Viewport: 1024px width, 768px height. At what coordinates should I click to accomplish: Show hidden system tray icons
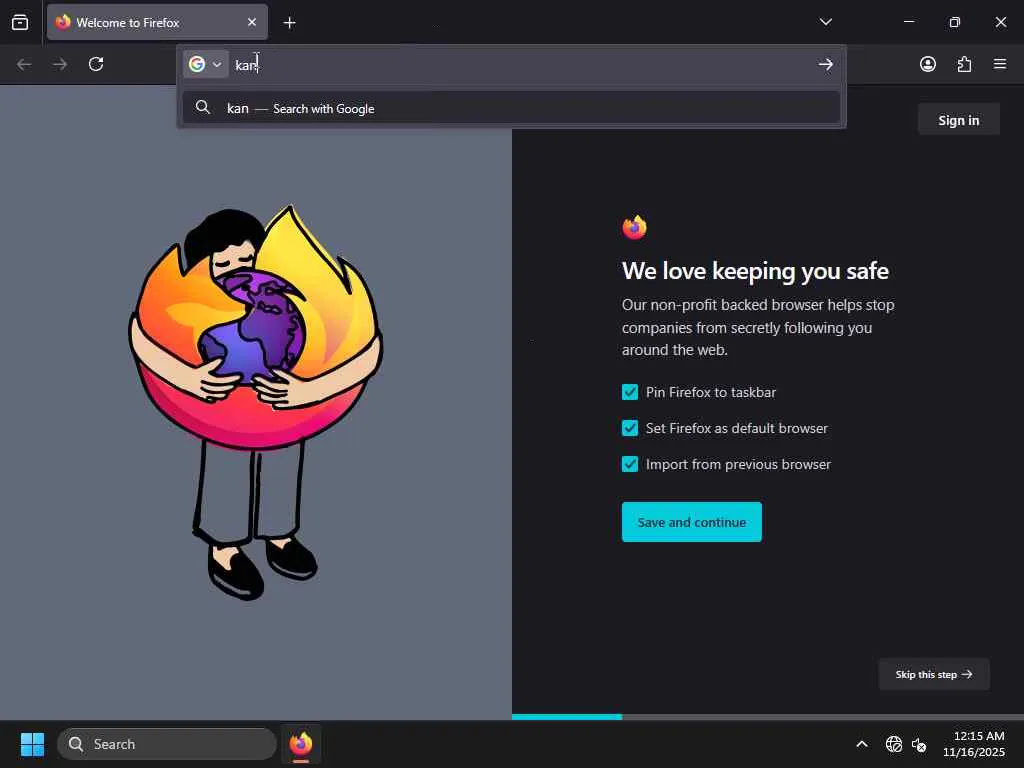point(862,744)
